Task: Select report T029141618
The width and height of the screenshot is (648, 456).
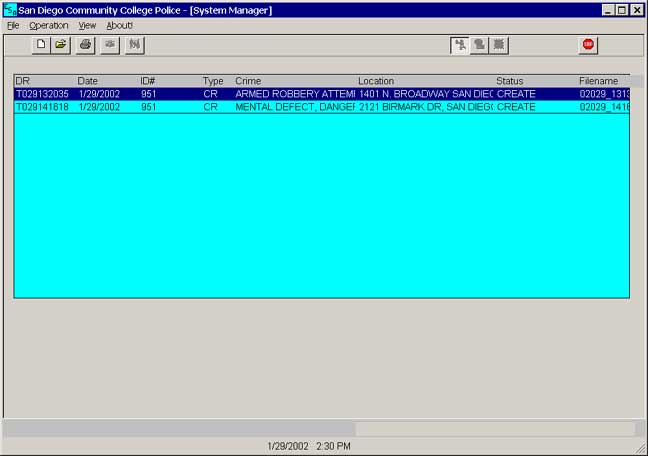Action: coord(322,107)
